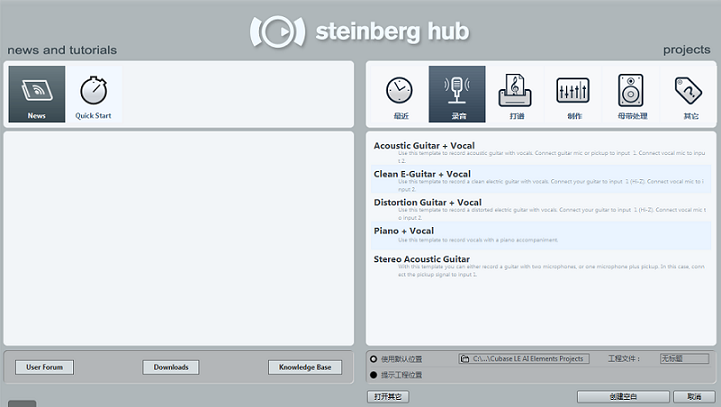
Task: Select the Piano + Vocal template
Action: click(404, 230)
